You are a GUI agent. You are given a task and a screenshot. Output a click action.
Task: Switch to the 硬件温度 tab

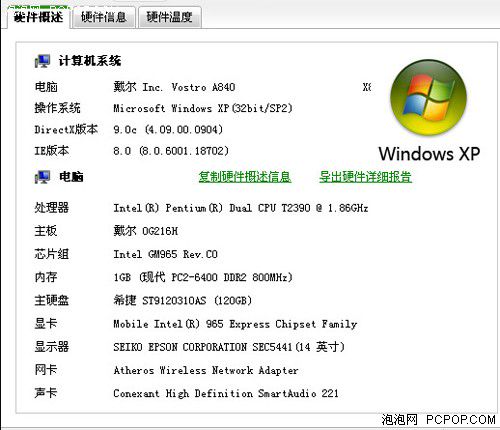[x=169, y=17]
